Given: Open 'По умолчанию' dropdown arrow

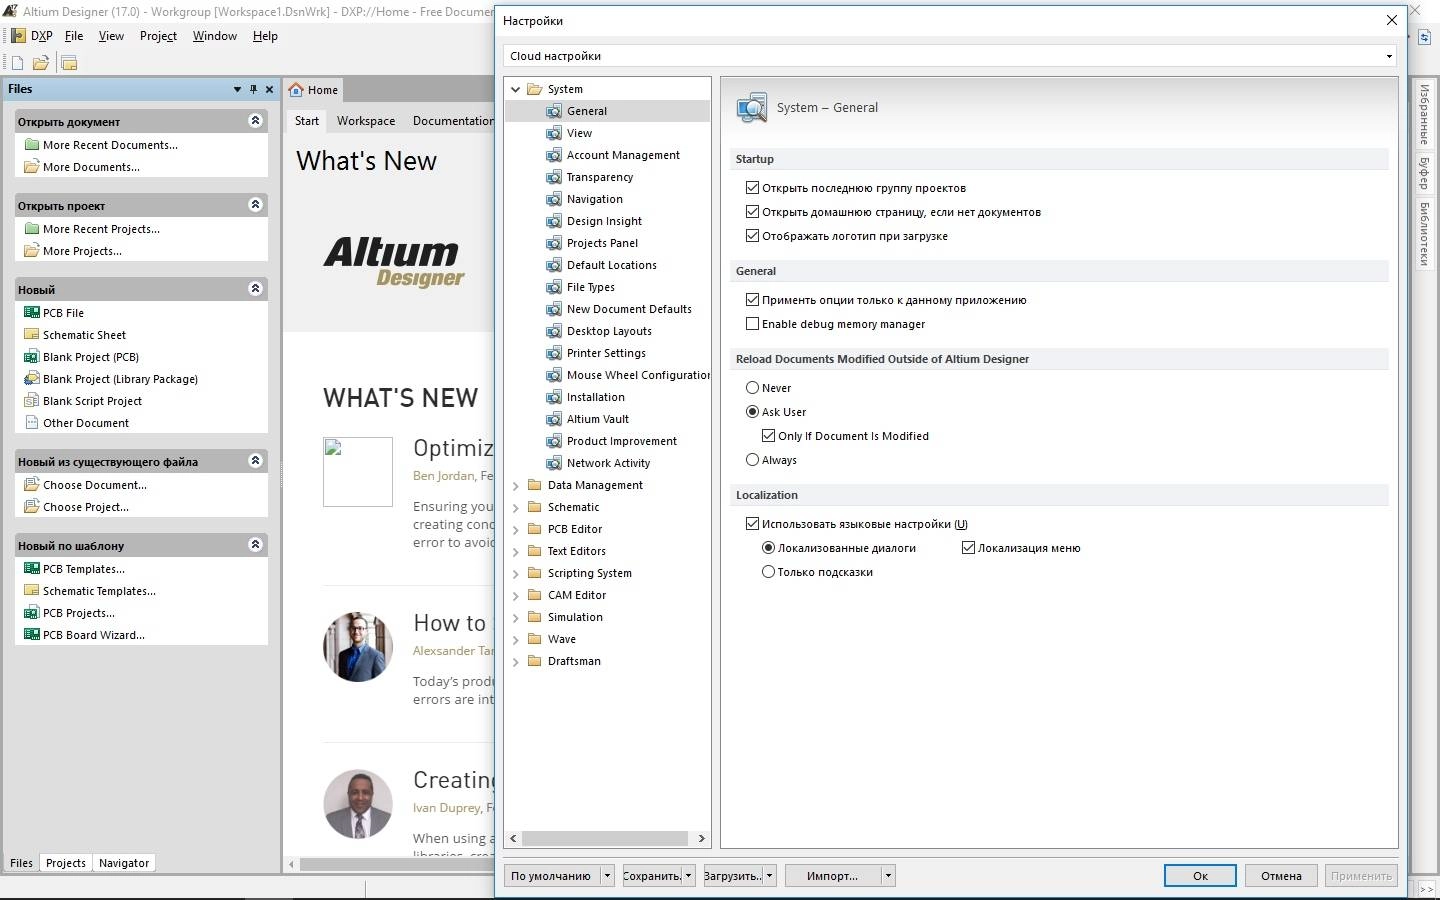Looking at the screenshot, I should click(x=607, y=876).
